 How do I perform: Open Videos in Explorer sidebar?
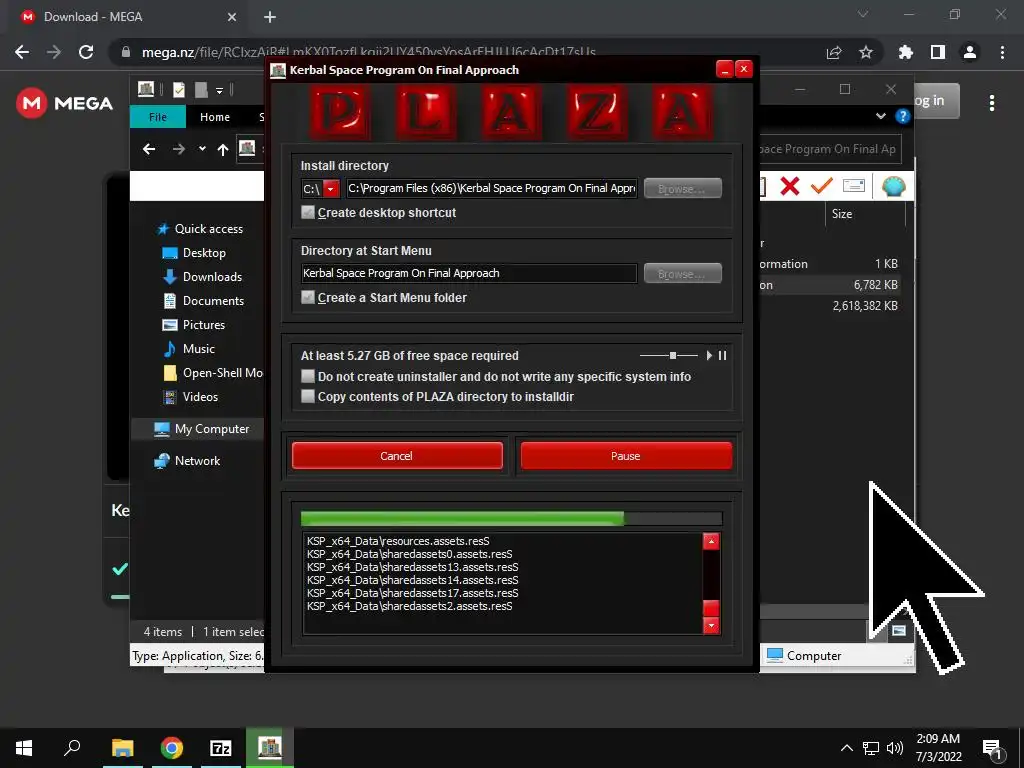tap(200, 397)
